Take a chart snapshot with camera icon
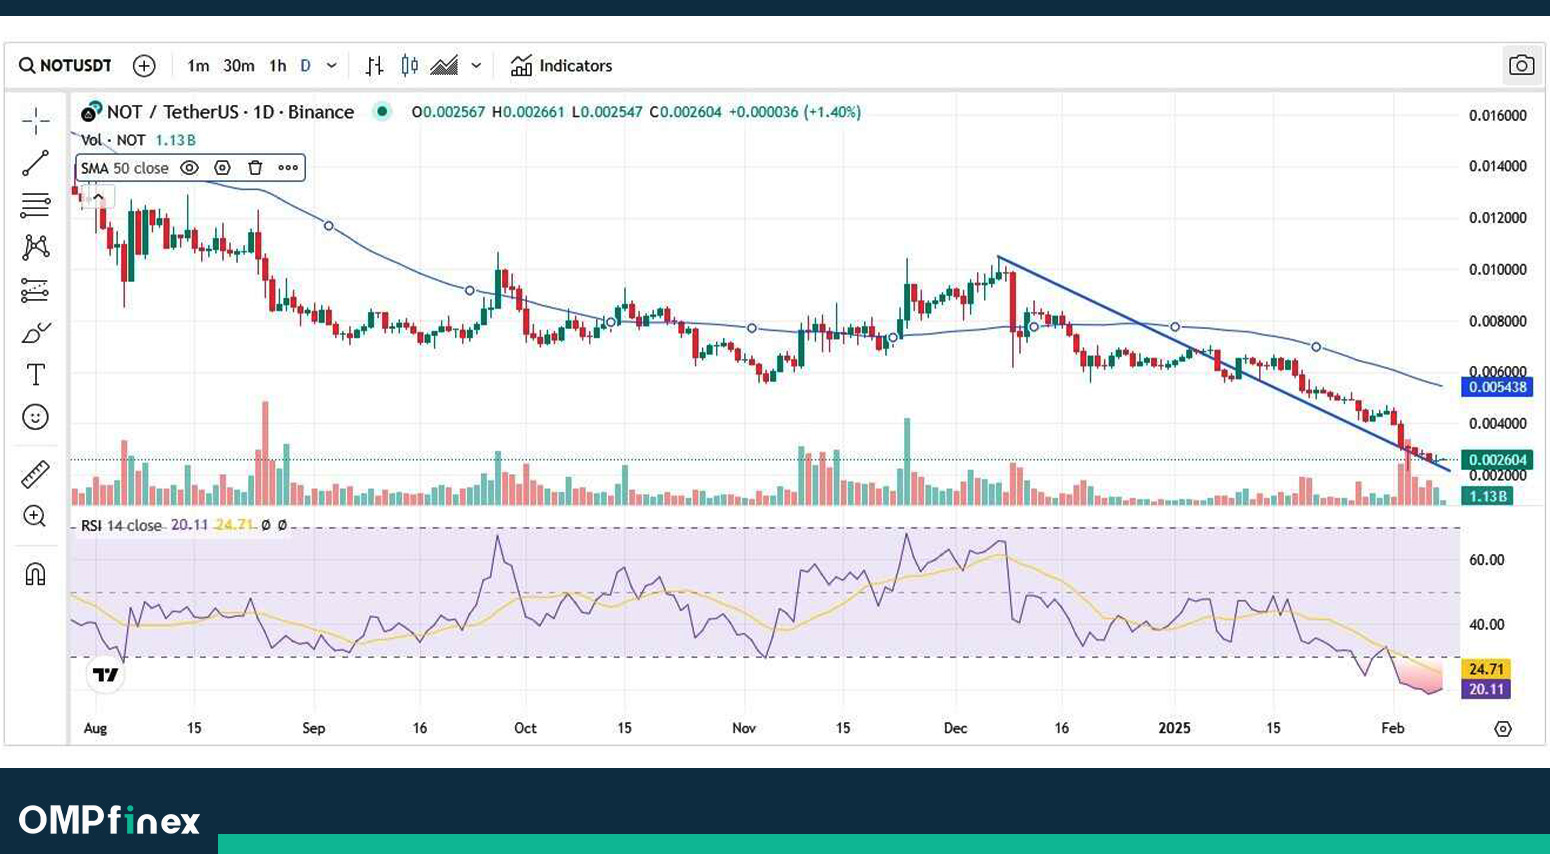Viewport: 1550px width, 854px height. [1521, 65]
